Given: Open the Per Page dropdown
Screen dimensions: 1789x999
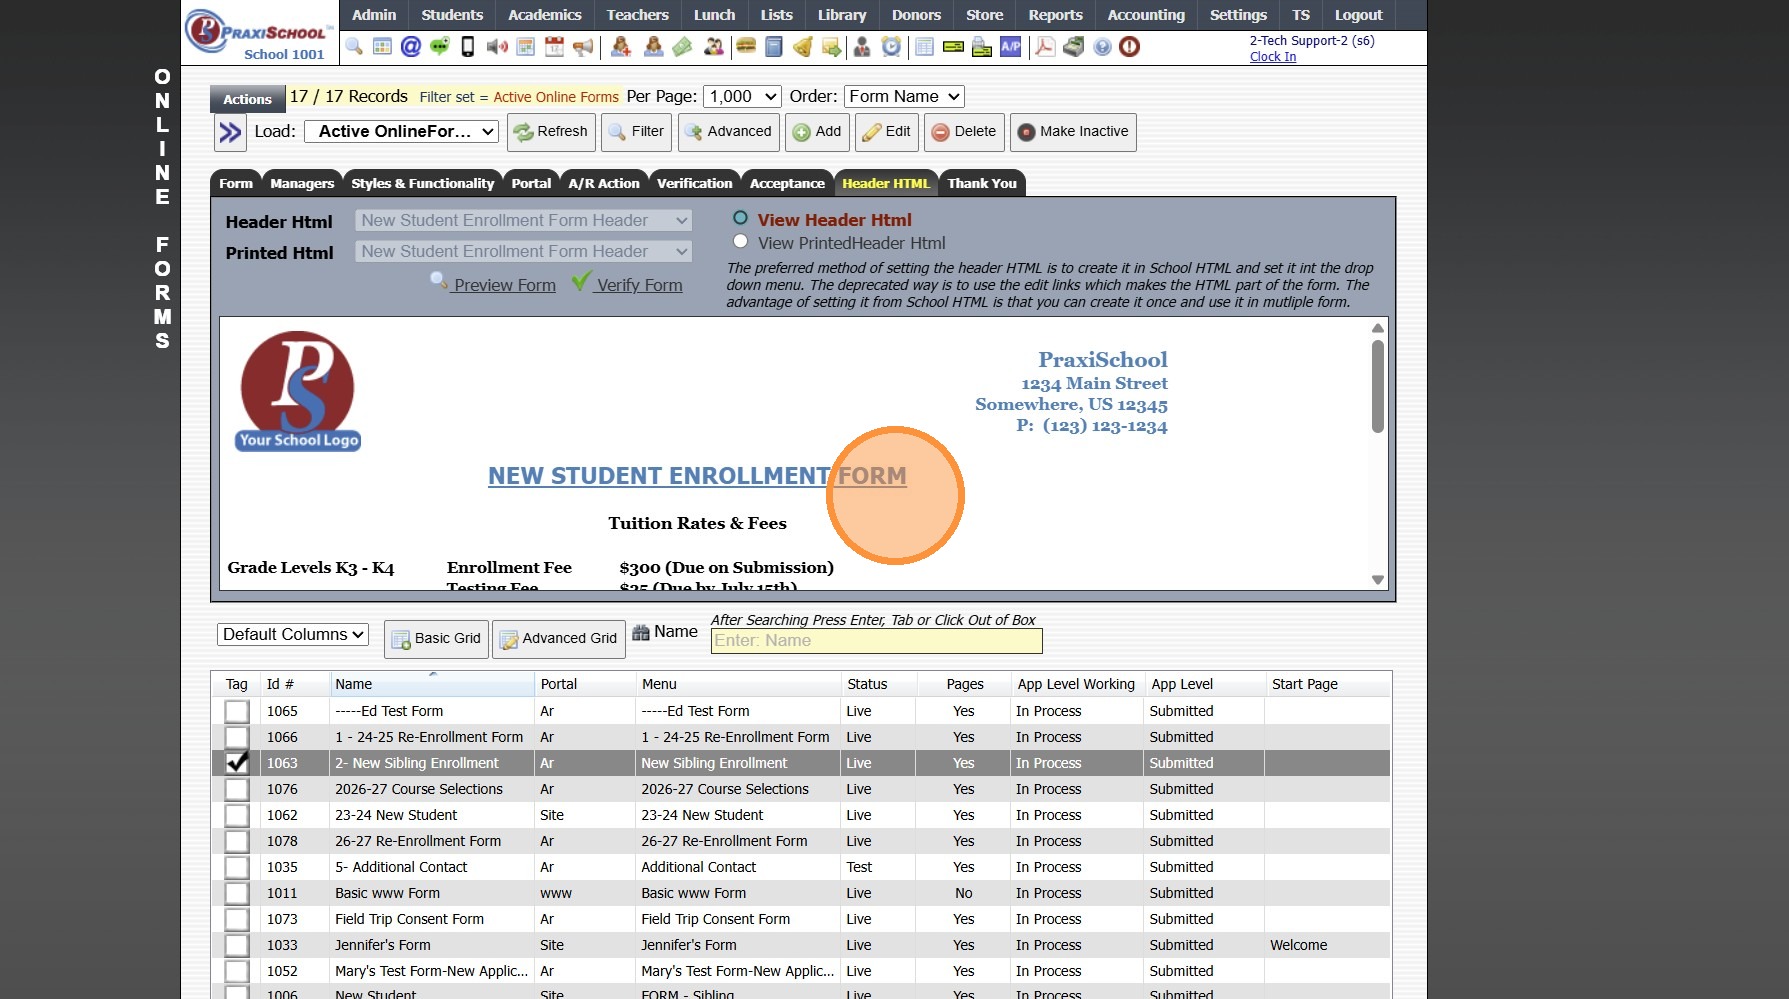Looking at the screenshot, I should tap(742, 97).
